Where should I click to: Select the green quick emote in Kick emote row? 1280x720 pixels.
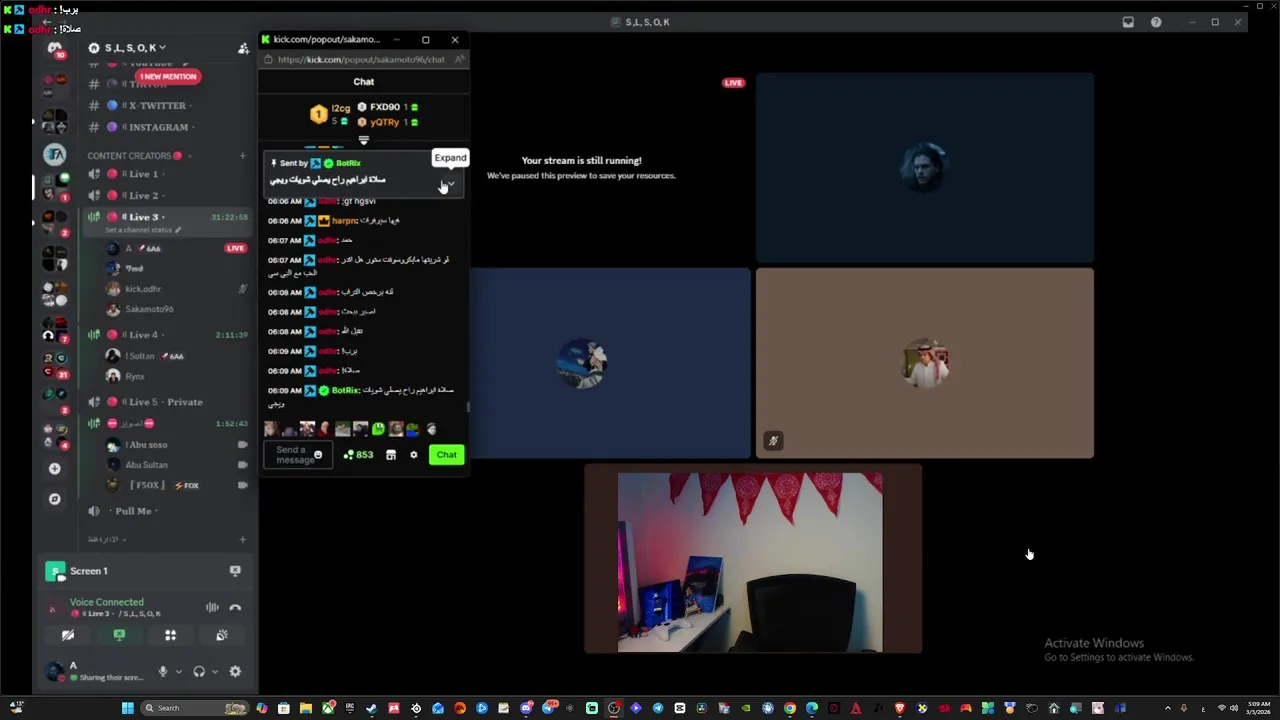(378, 429)
